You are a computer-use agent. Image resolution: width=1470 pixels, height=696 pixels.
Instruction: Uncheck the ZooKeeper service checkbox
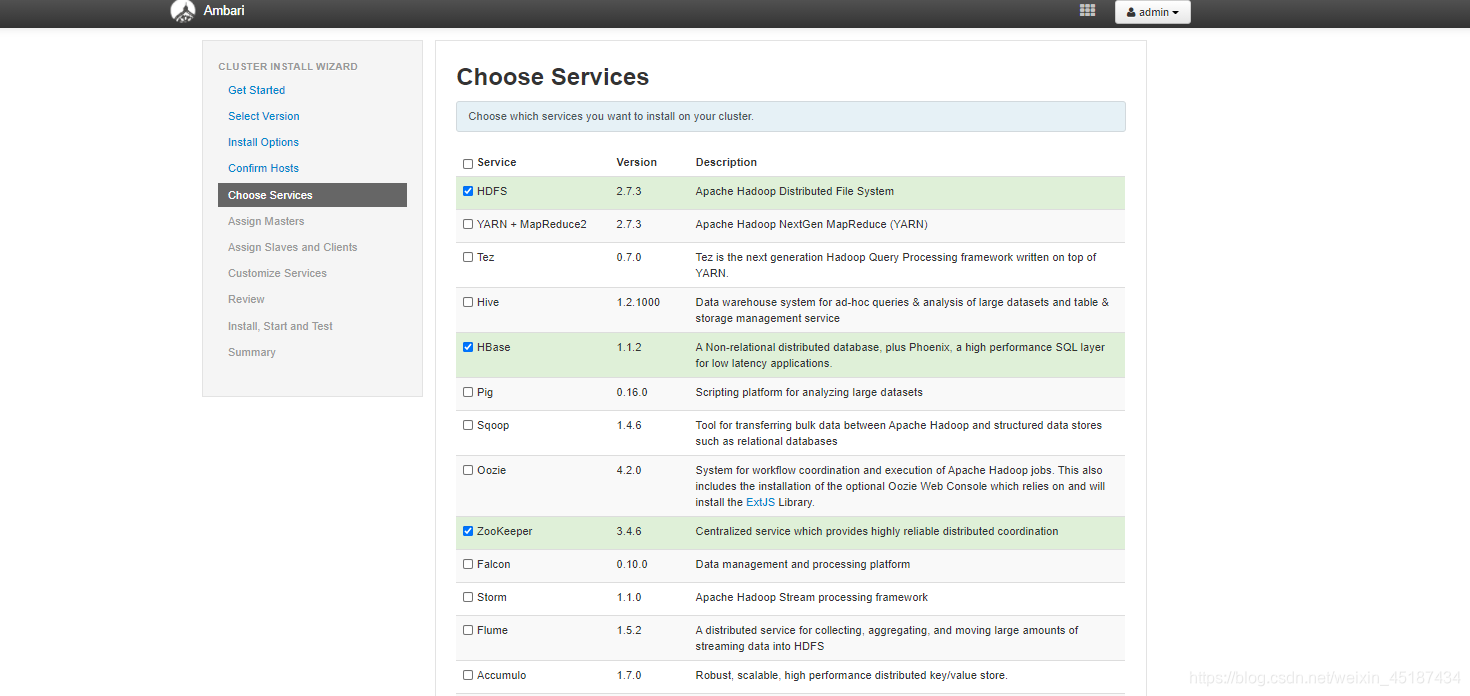(468, 531)
